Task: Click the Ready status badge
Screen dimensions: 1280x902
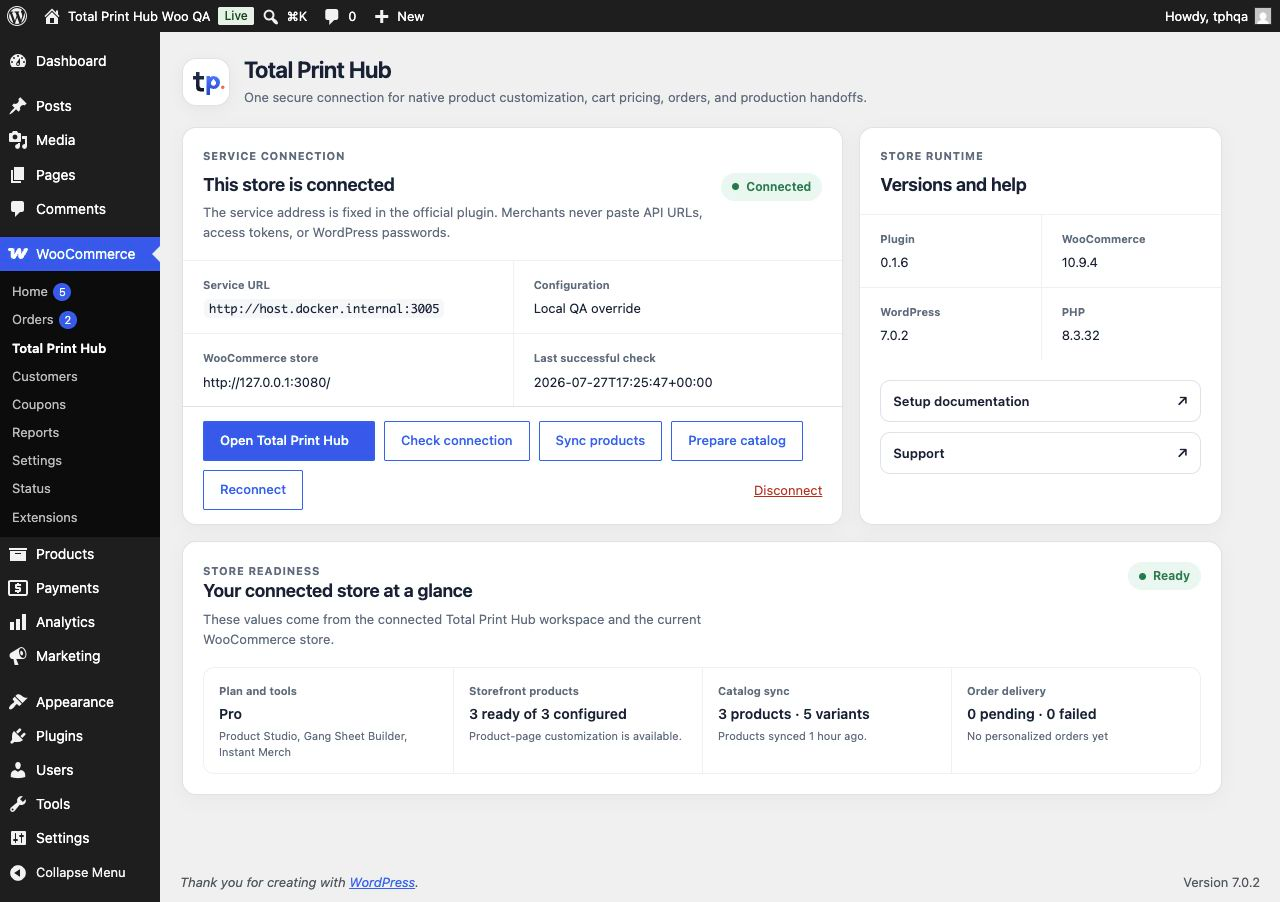Action: (1164, 576)
